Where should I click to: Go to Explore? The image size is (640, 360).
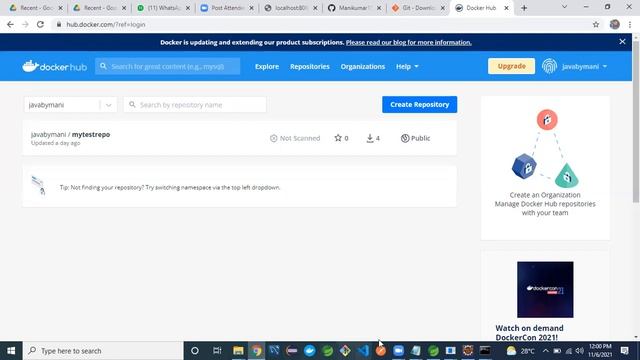[267, 66]
